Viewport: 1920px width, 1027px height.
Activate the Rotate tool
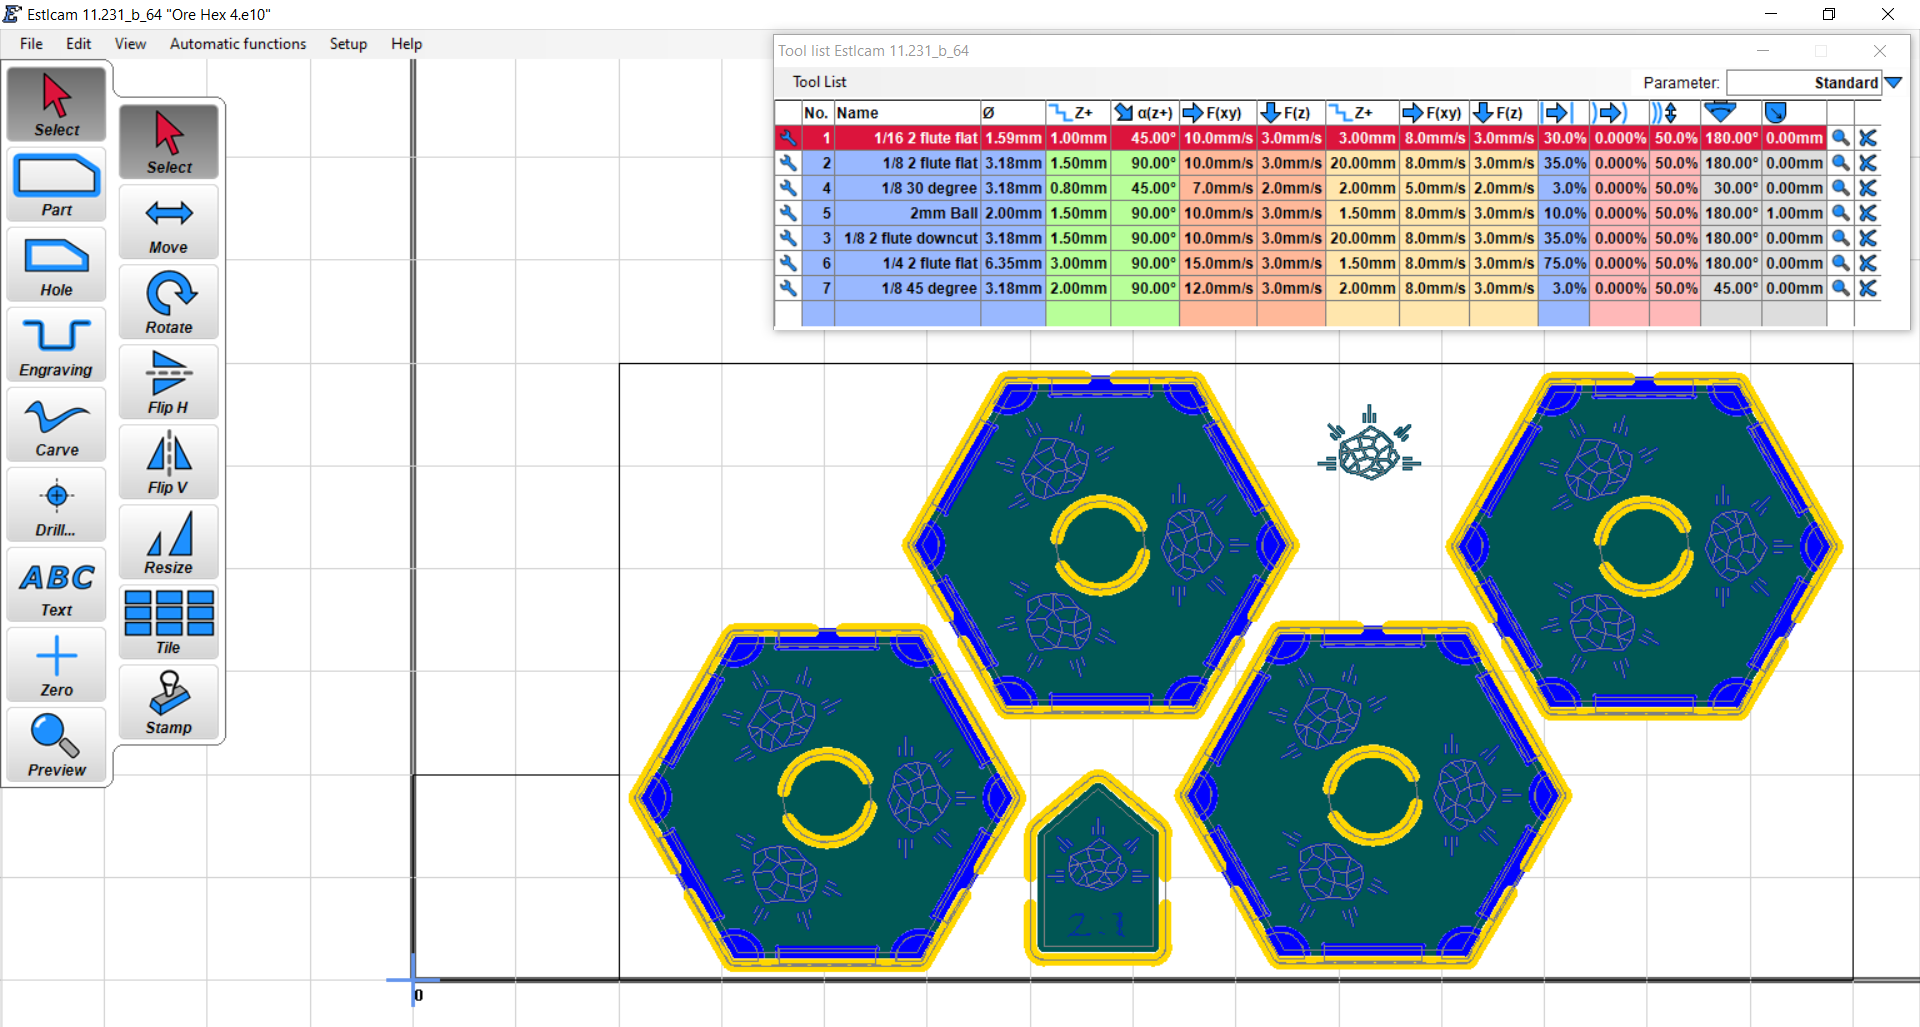point(169,302)
